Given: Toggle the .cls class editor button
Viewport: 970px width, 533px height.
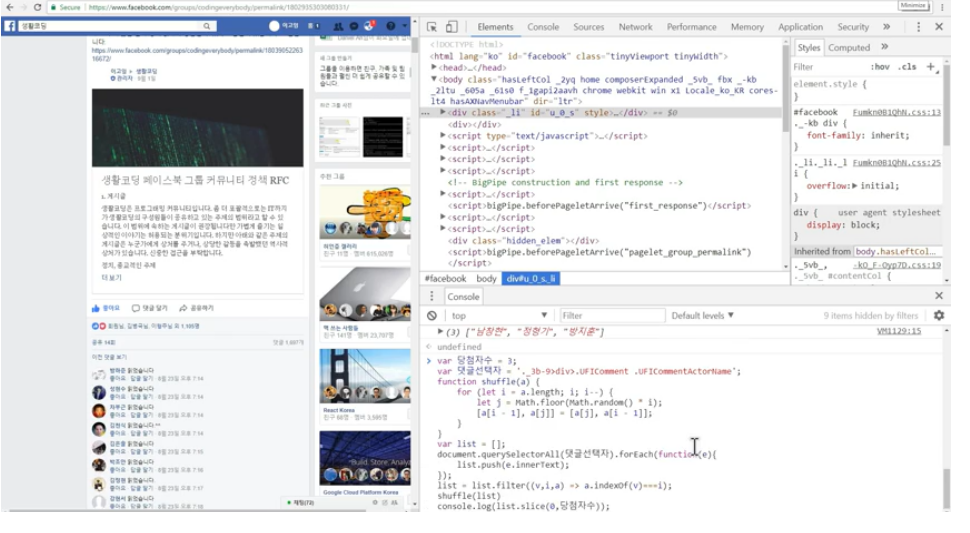Looking at the screenshot, I should [908, 67].
